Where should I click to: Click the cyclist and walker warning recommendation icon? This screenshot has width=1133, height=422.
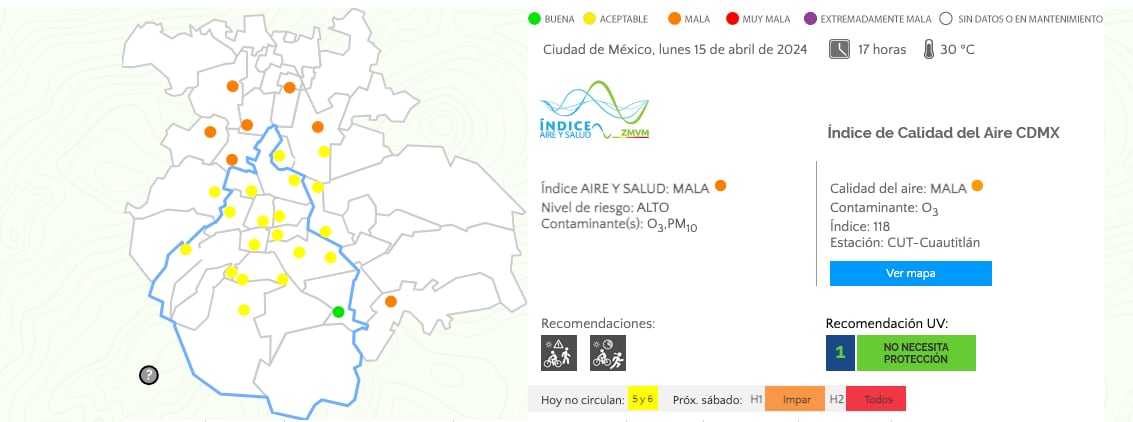pos(556,352)
